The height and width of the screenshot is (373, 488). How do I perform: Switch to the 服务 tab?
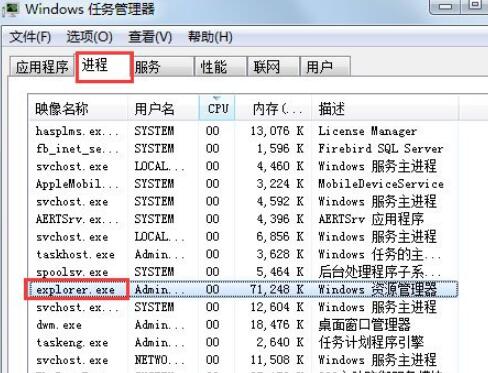163,67
